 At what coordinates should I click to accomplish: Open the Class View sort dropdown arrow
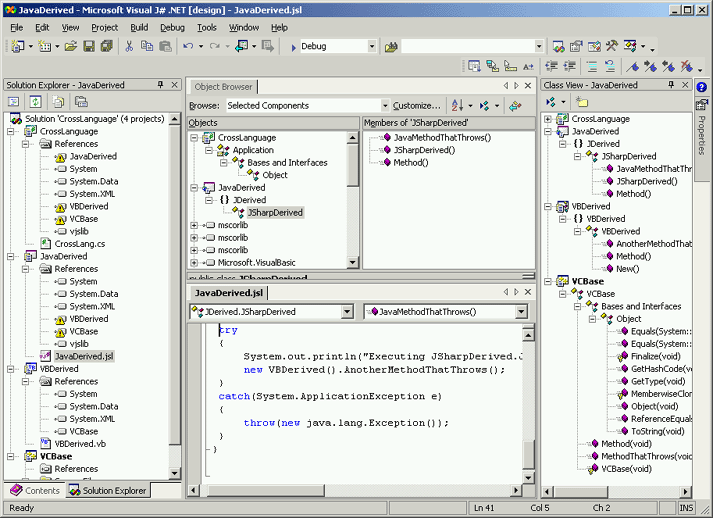coord(563,101)
